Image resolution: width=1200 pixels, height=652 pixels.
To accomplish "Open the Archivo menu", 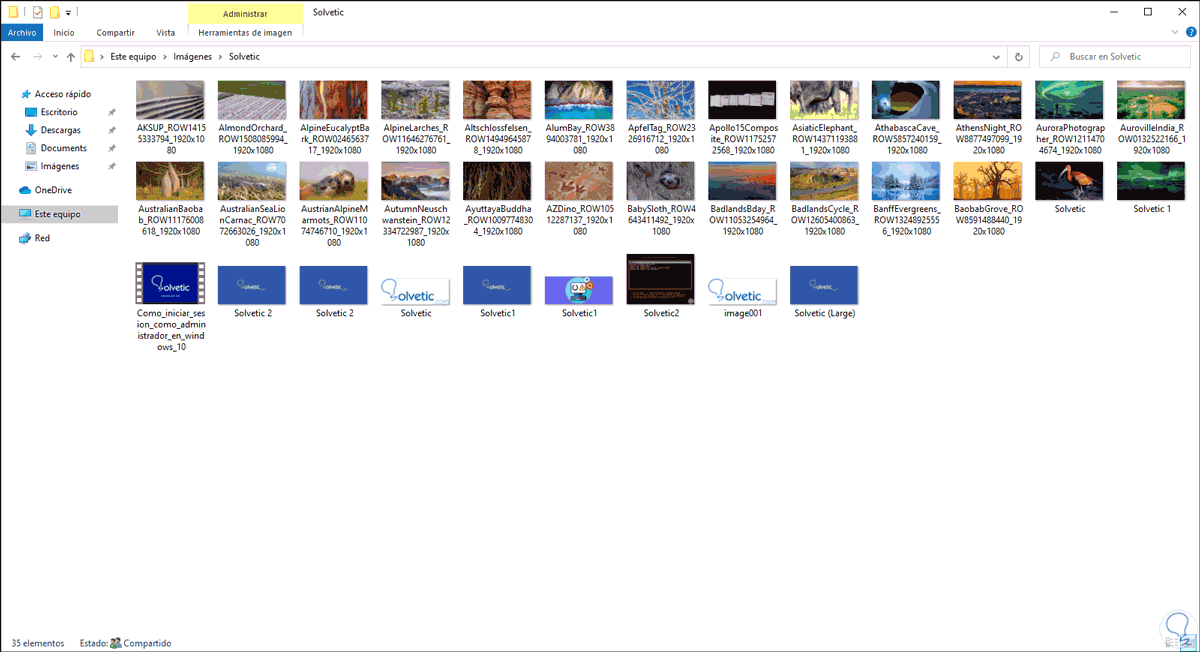I will 21,33.
